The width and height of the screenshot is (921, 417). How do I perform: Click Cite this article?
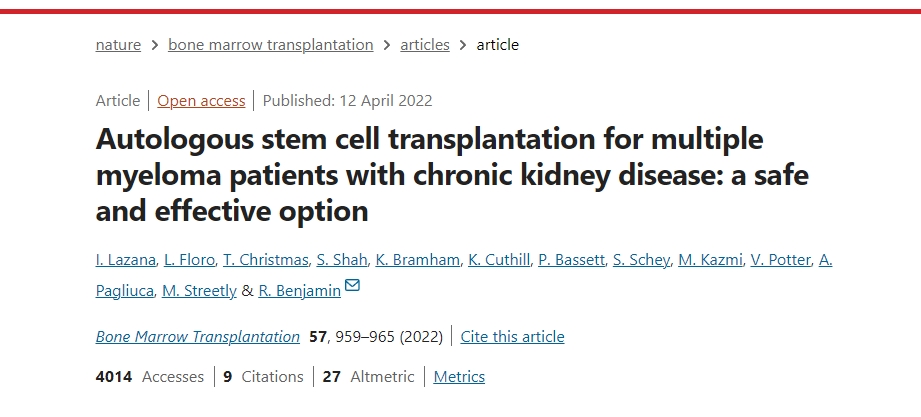point(512,337)
